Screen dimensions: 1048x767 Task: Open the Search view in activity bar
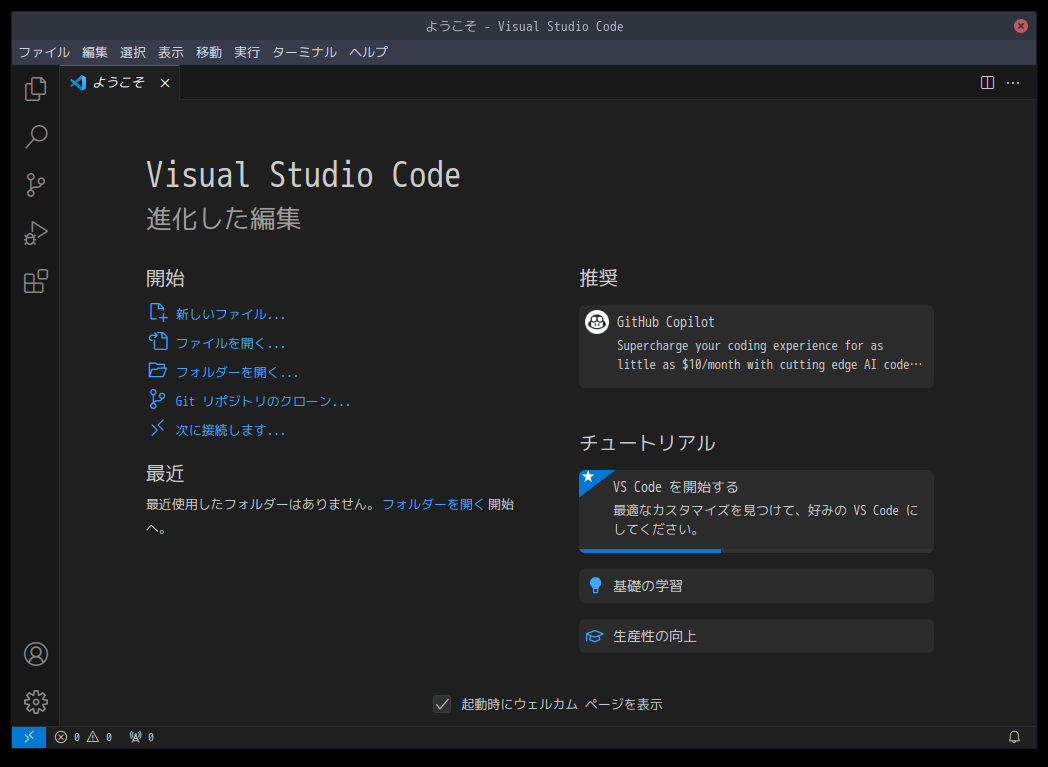[x=35, y=137]
